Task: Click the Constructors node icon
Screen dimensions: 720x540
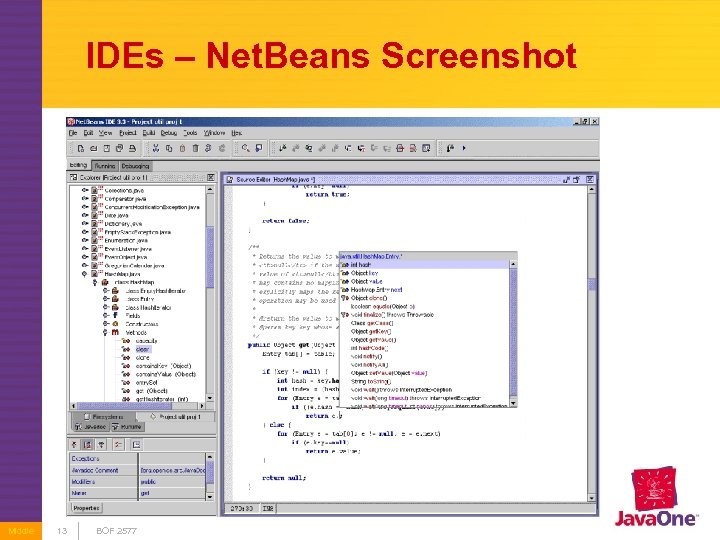Action: point(115,324)
